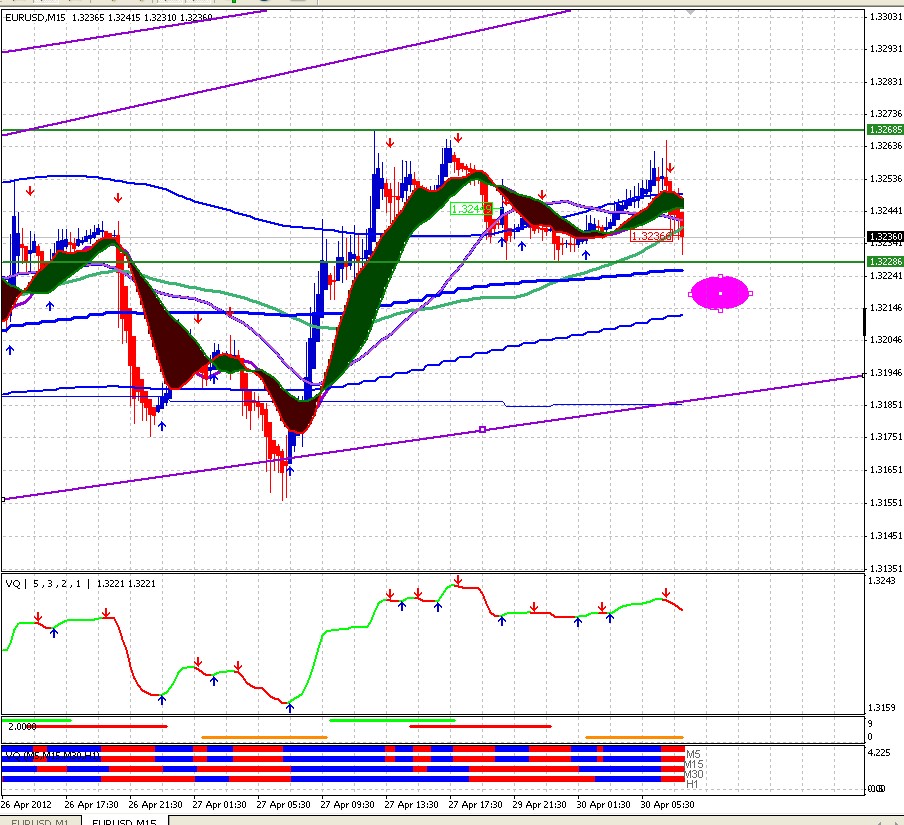904x825 pixels.
Task: Click lowest blue arrow in VQ indicator window
Action: [289, 708]
